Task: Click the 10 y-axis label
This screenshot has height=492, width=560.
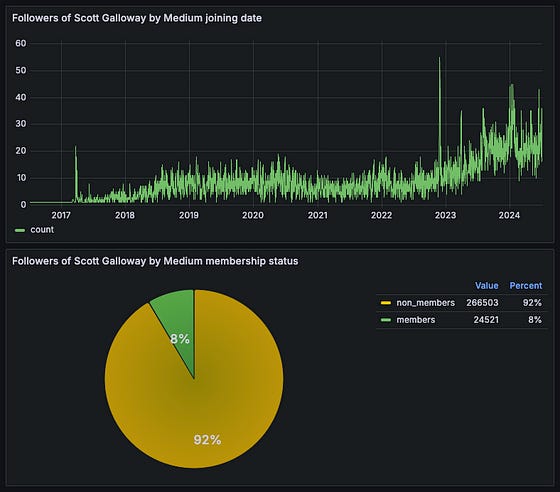Action: pyautogui.click(x=21, y=177)
